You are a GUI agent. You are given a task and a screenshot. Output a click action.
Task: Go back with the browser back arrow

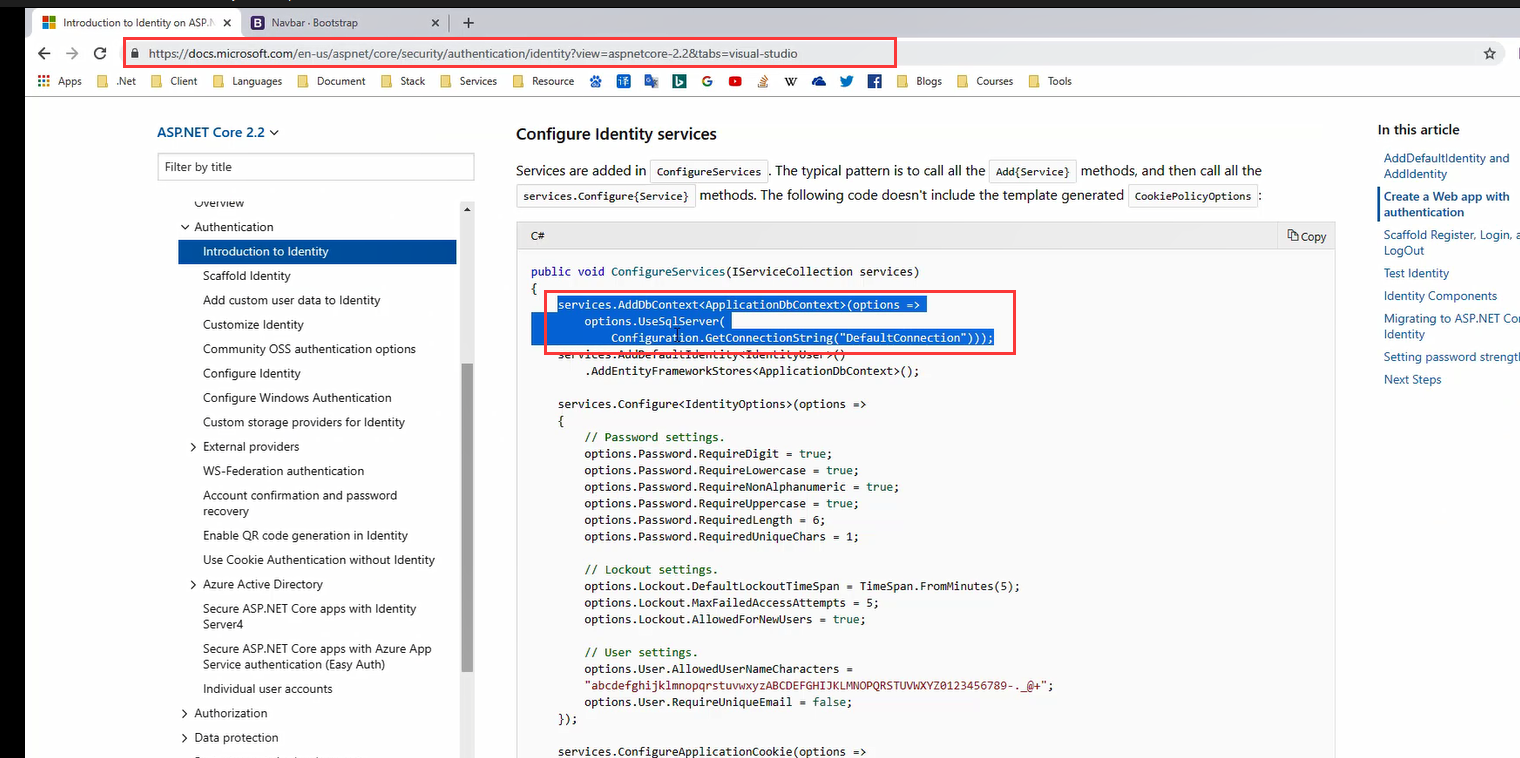pos(43,54)
